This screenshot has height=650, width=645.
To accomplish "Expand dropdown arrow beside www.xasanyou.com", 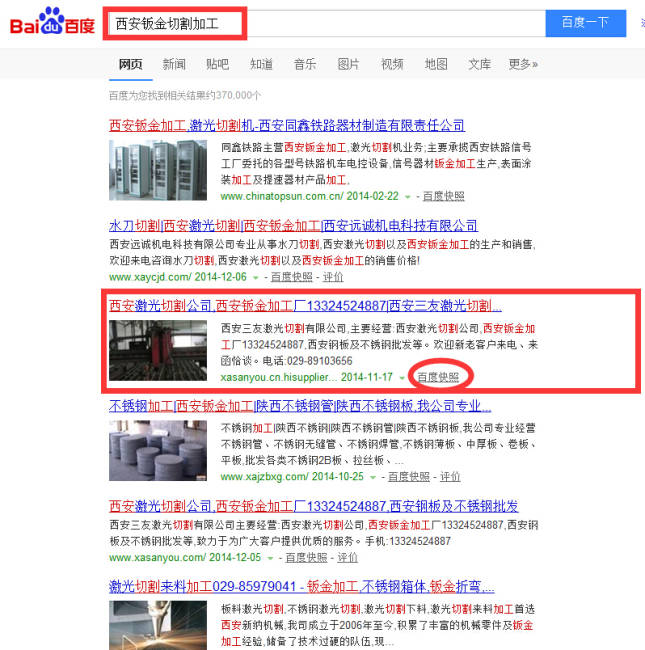I will [270, 558].
